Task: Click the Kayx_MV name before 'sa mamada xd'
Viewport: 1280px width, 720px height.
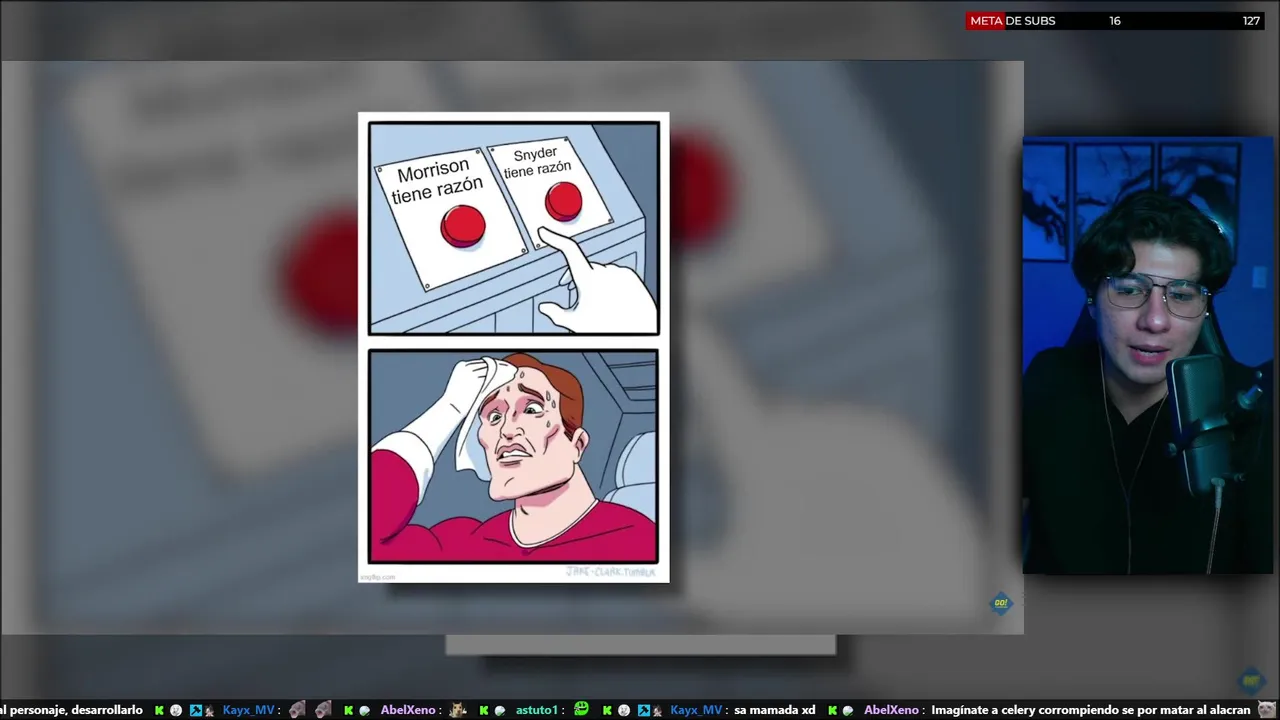Action: click(x=696, y=710)
